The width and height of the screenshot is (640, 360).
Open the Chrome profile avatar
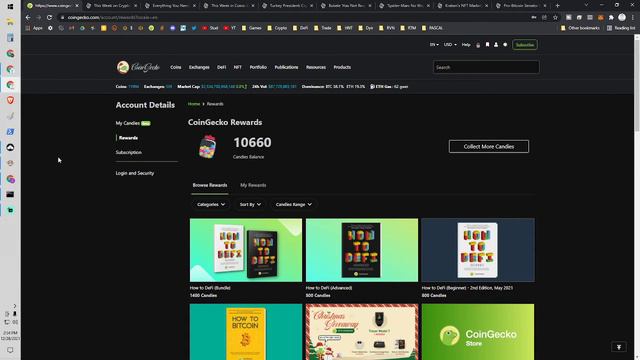[622, 17]
